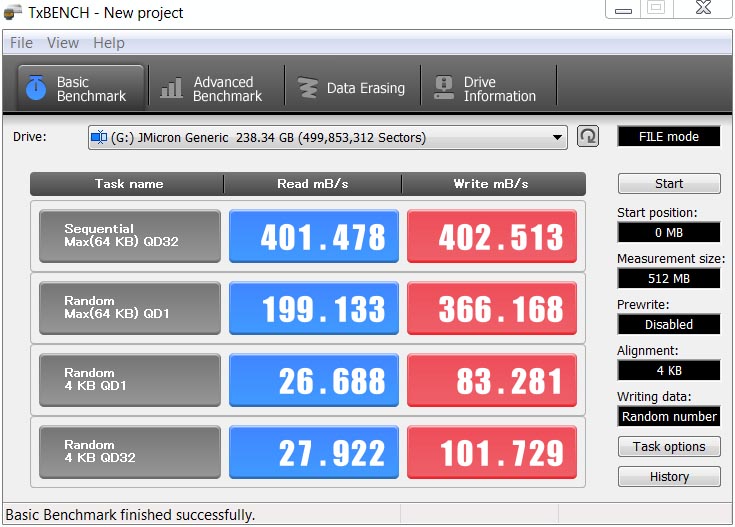Click the TxBENCH app icon in title bar
This screenshot has height=527, width=735.
pyautogui.click(x=13, y=12)
